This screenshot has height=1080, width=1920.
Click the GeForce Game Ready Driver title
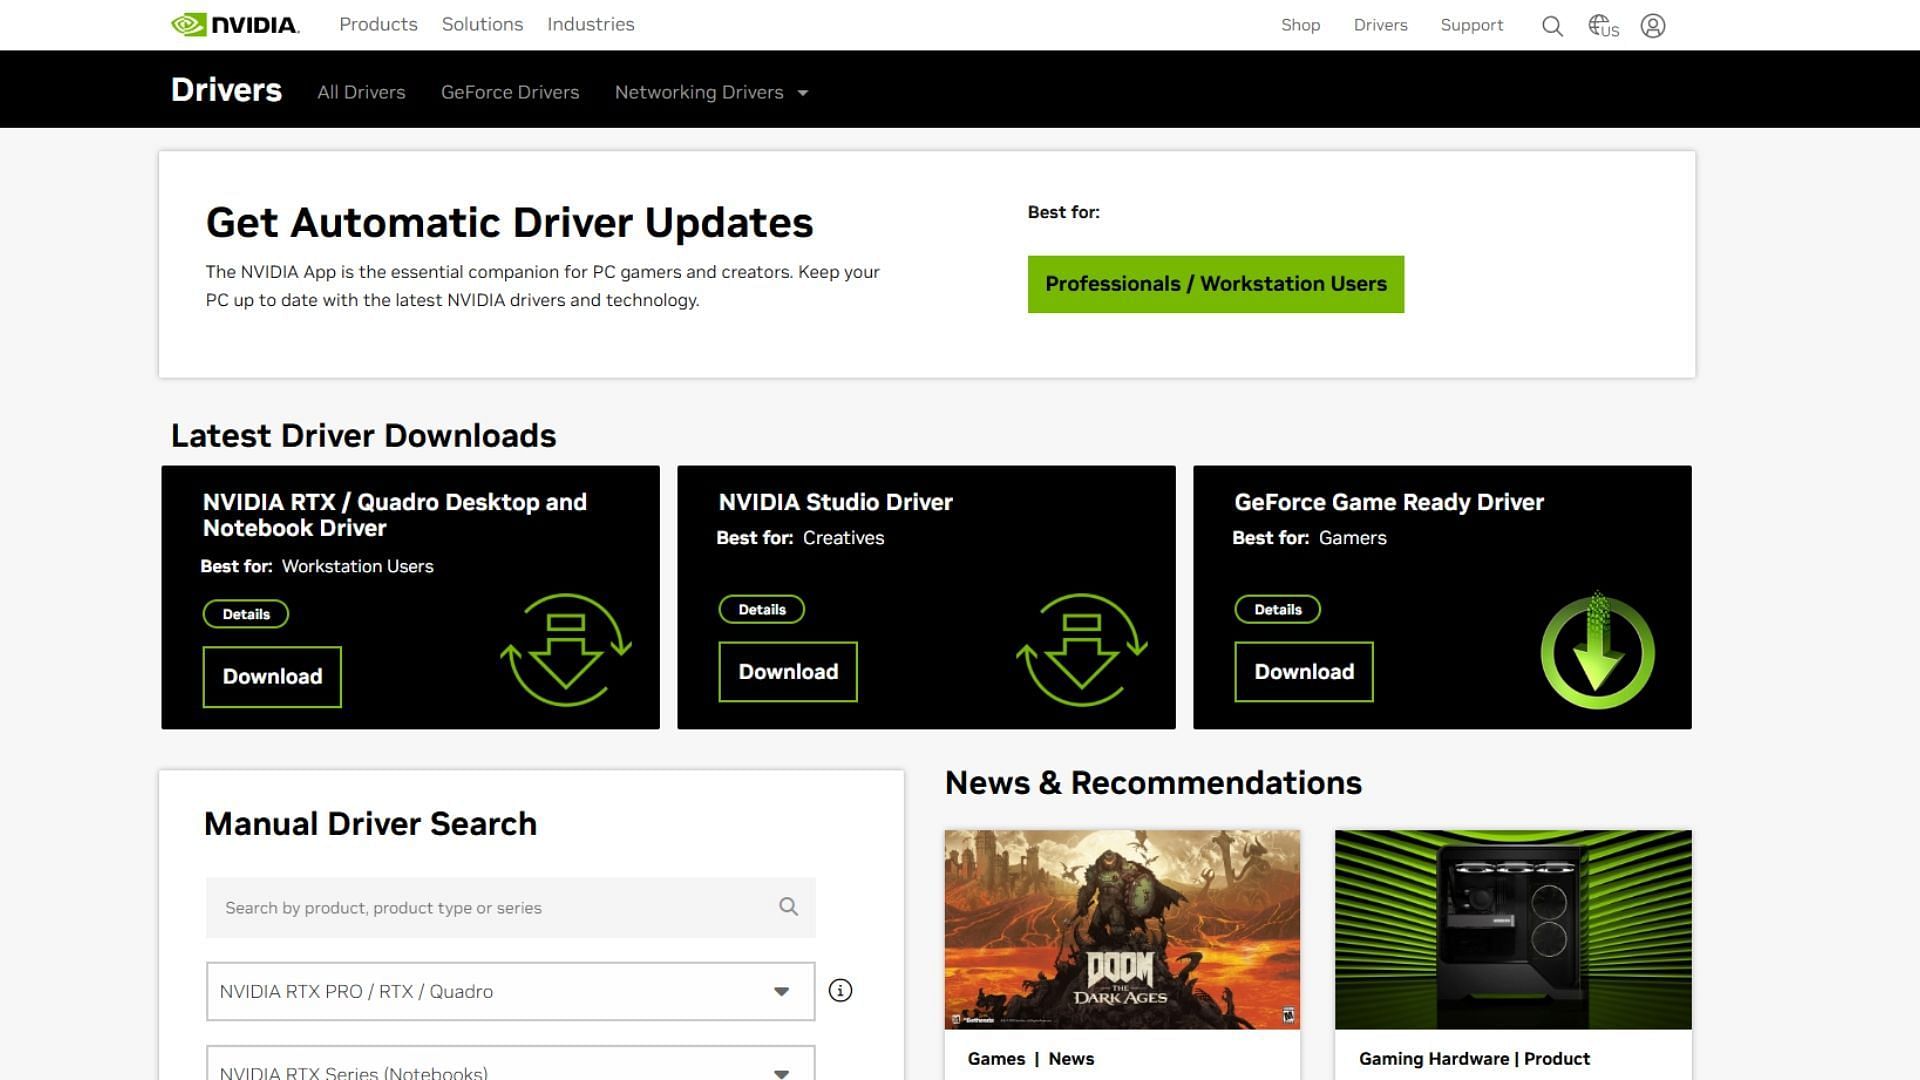pyautogui.click(x=1389, y=502)
